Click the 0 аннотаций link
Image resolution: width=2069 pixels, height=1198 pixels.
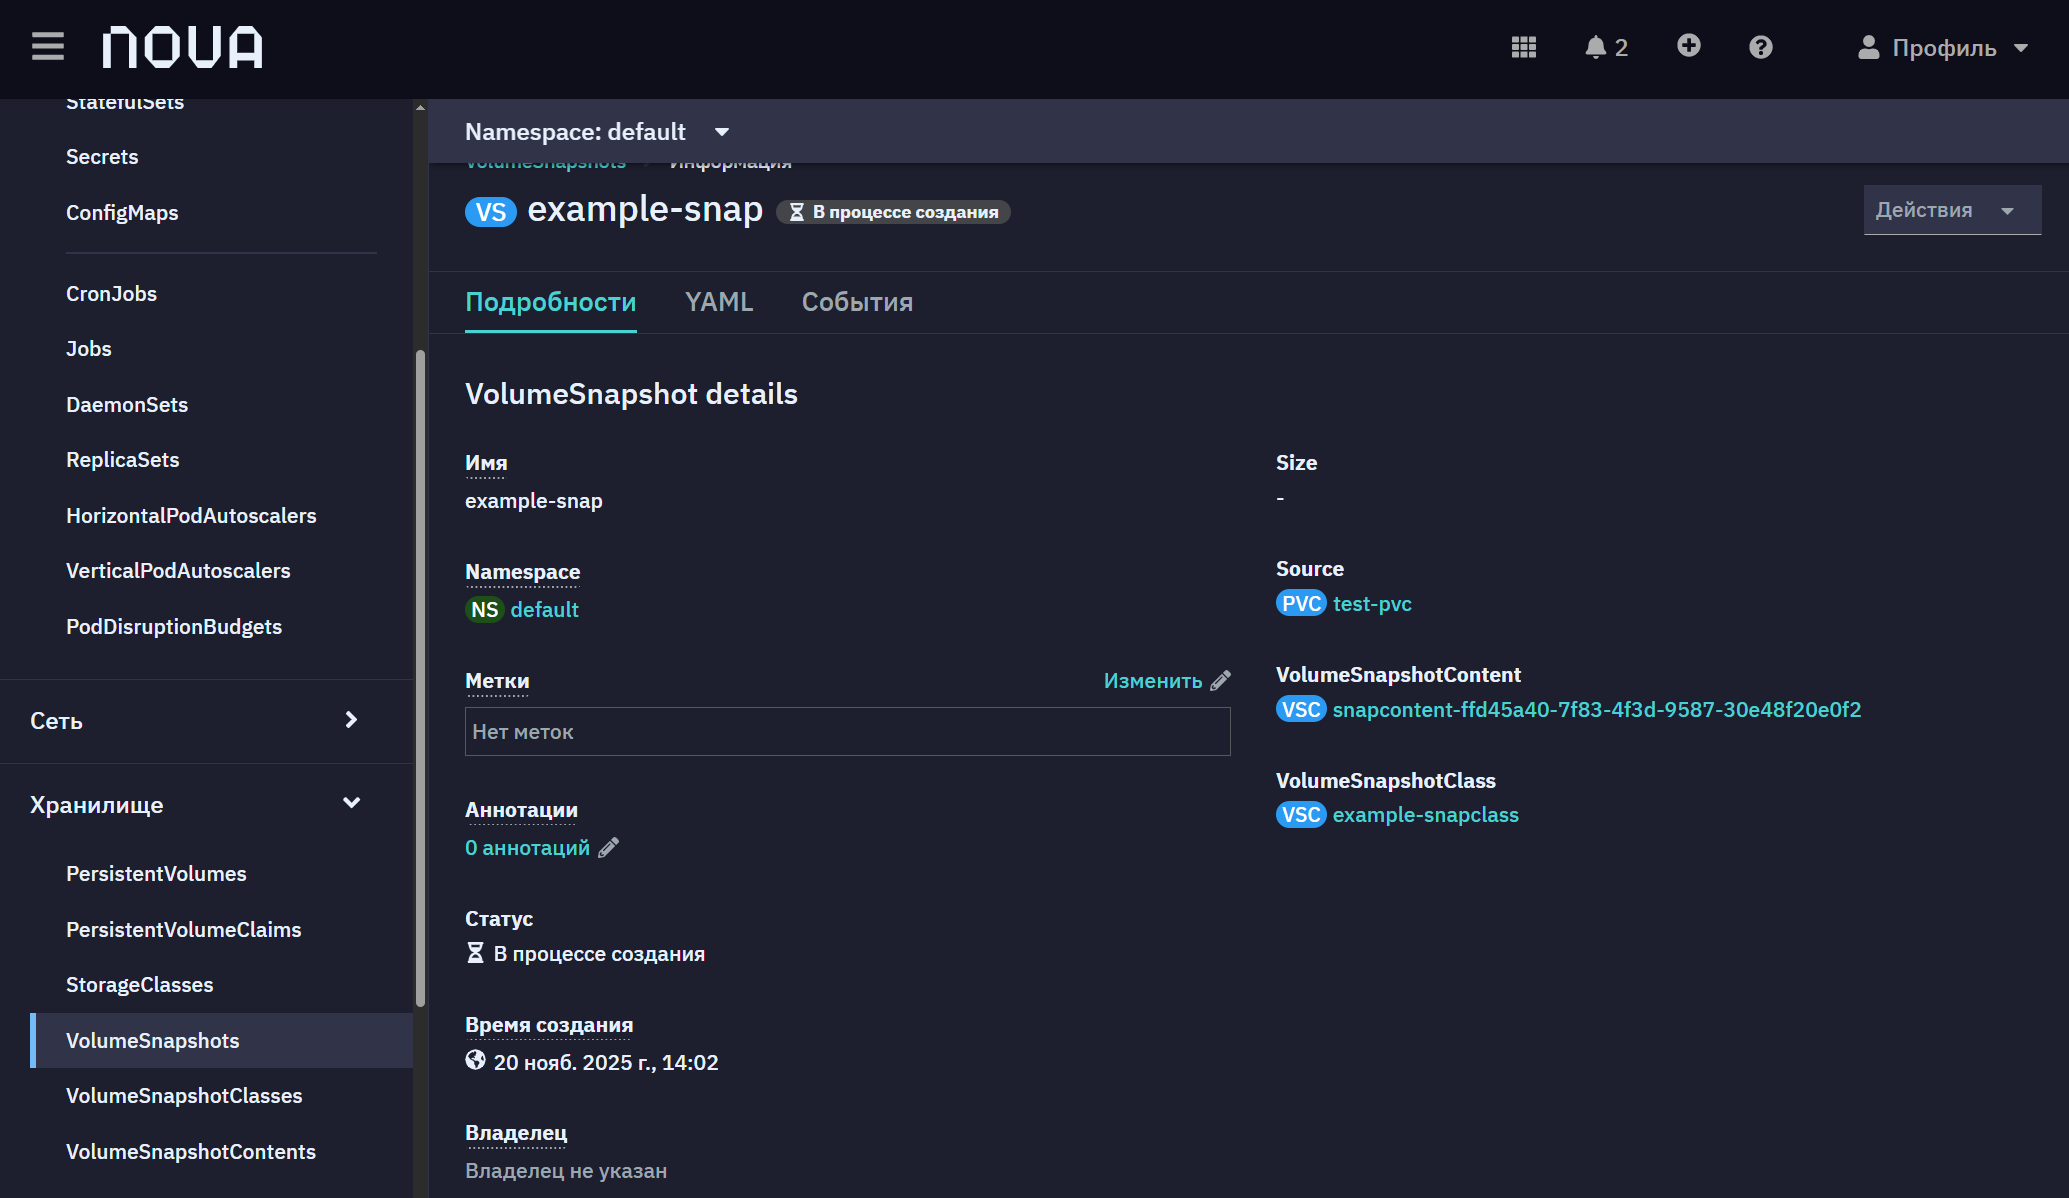[527, 848]
